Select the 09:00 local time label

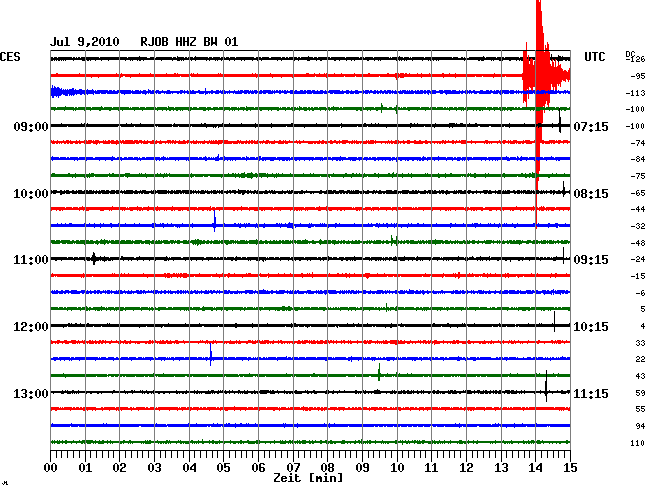point(31,126)
